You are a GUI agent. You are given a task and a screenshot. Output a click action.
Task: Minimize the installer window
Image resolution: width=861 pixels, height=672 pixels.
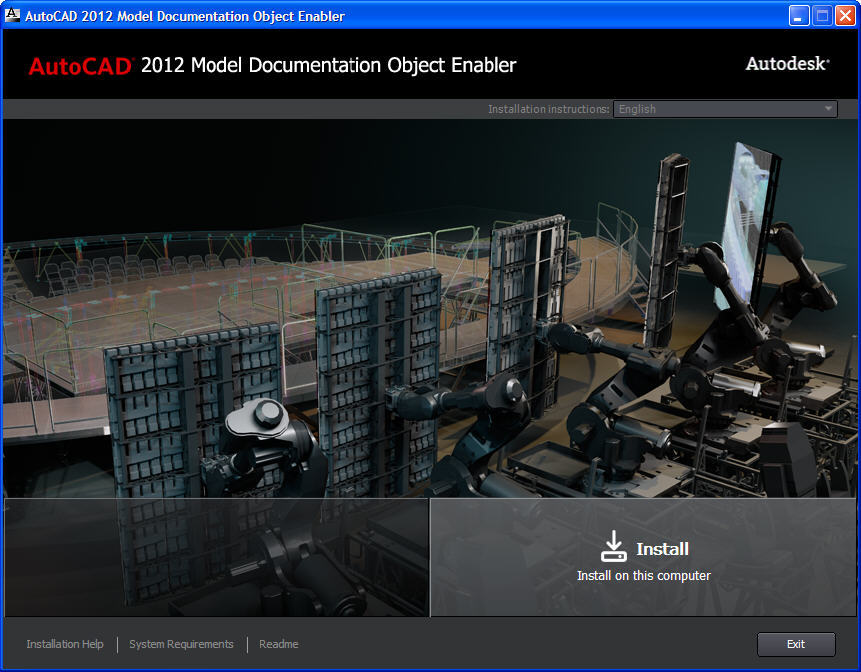(799, 15)
